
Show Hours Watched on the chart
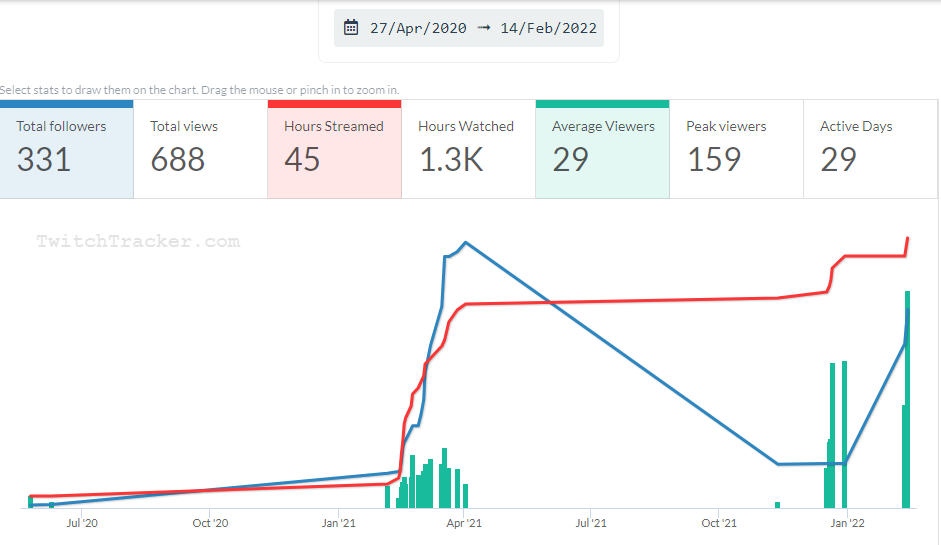pyautogui.click(x=469, y=149)
